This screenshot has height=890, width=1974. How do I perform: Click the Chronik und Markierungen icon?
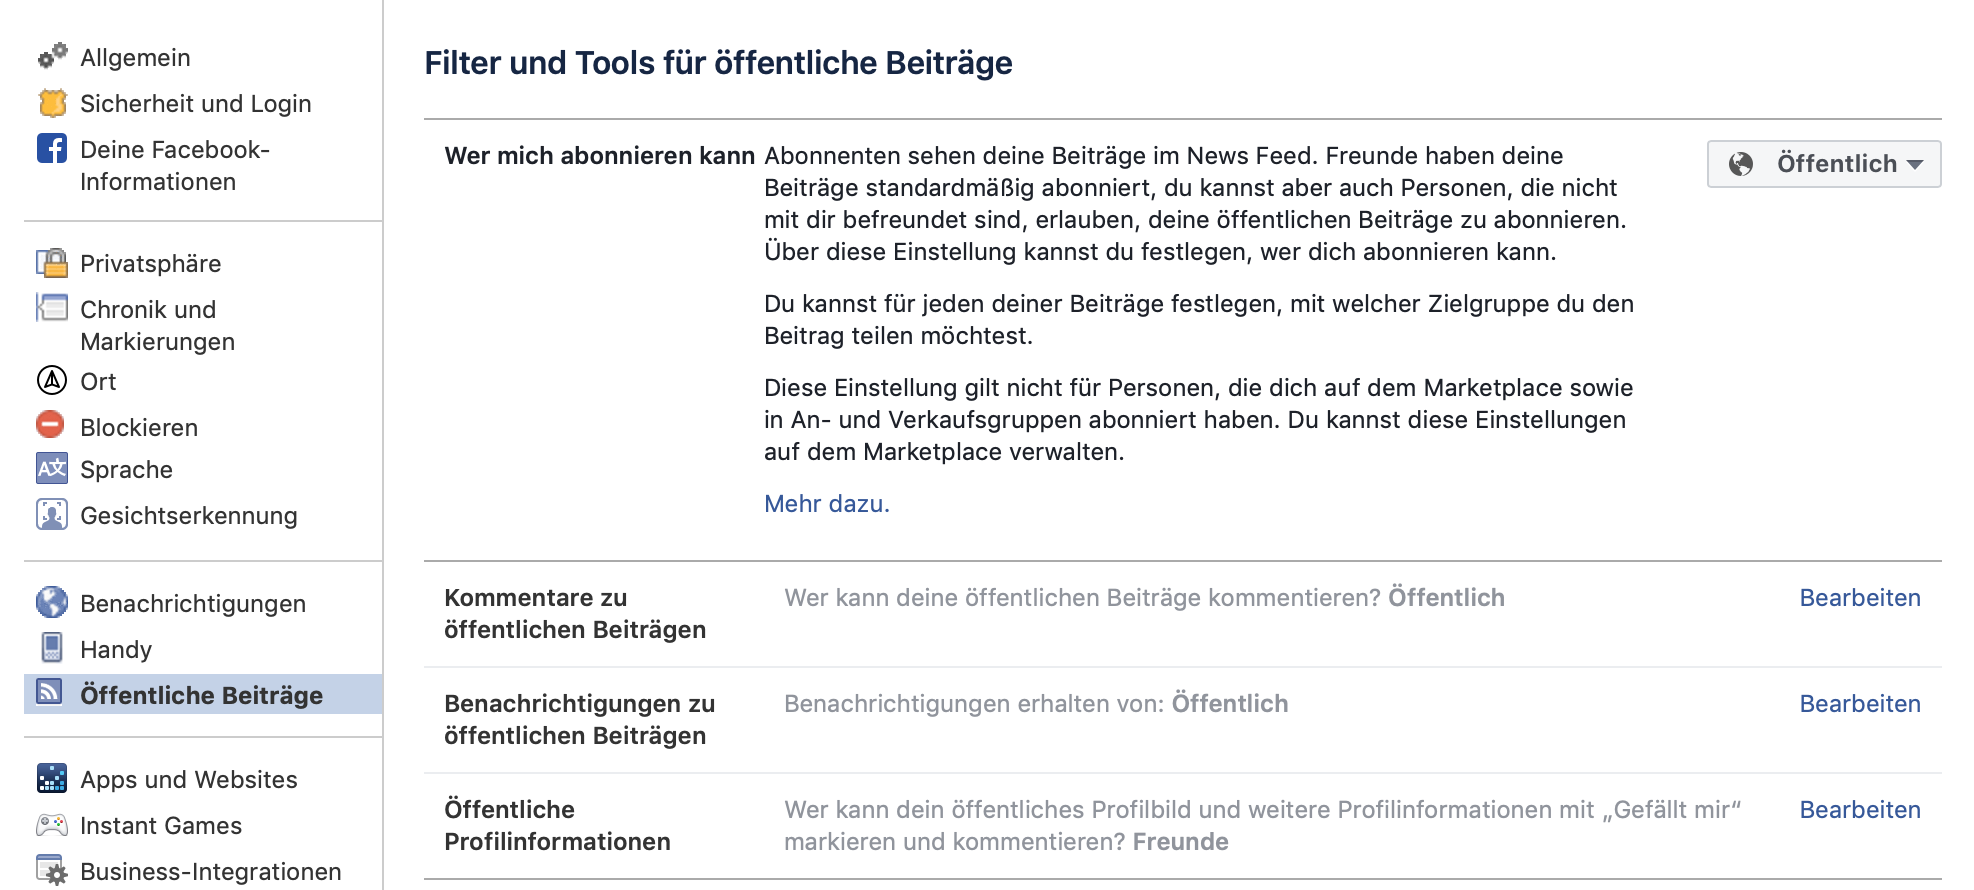coord(52,308)
